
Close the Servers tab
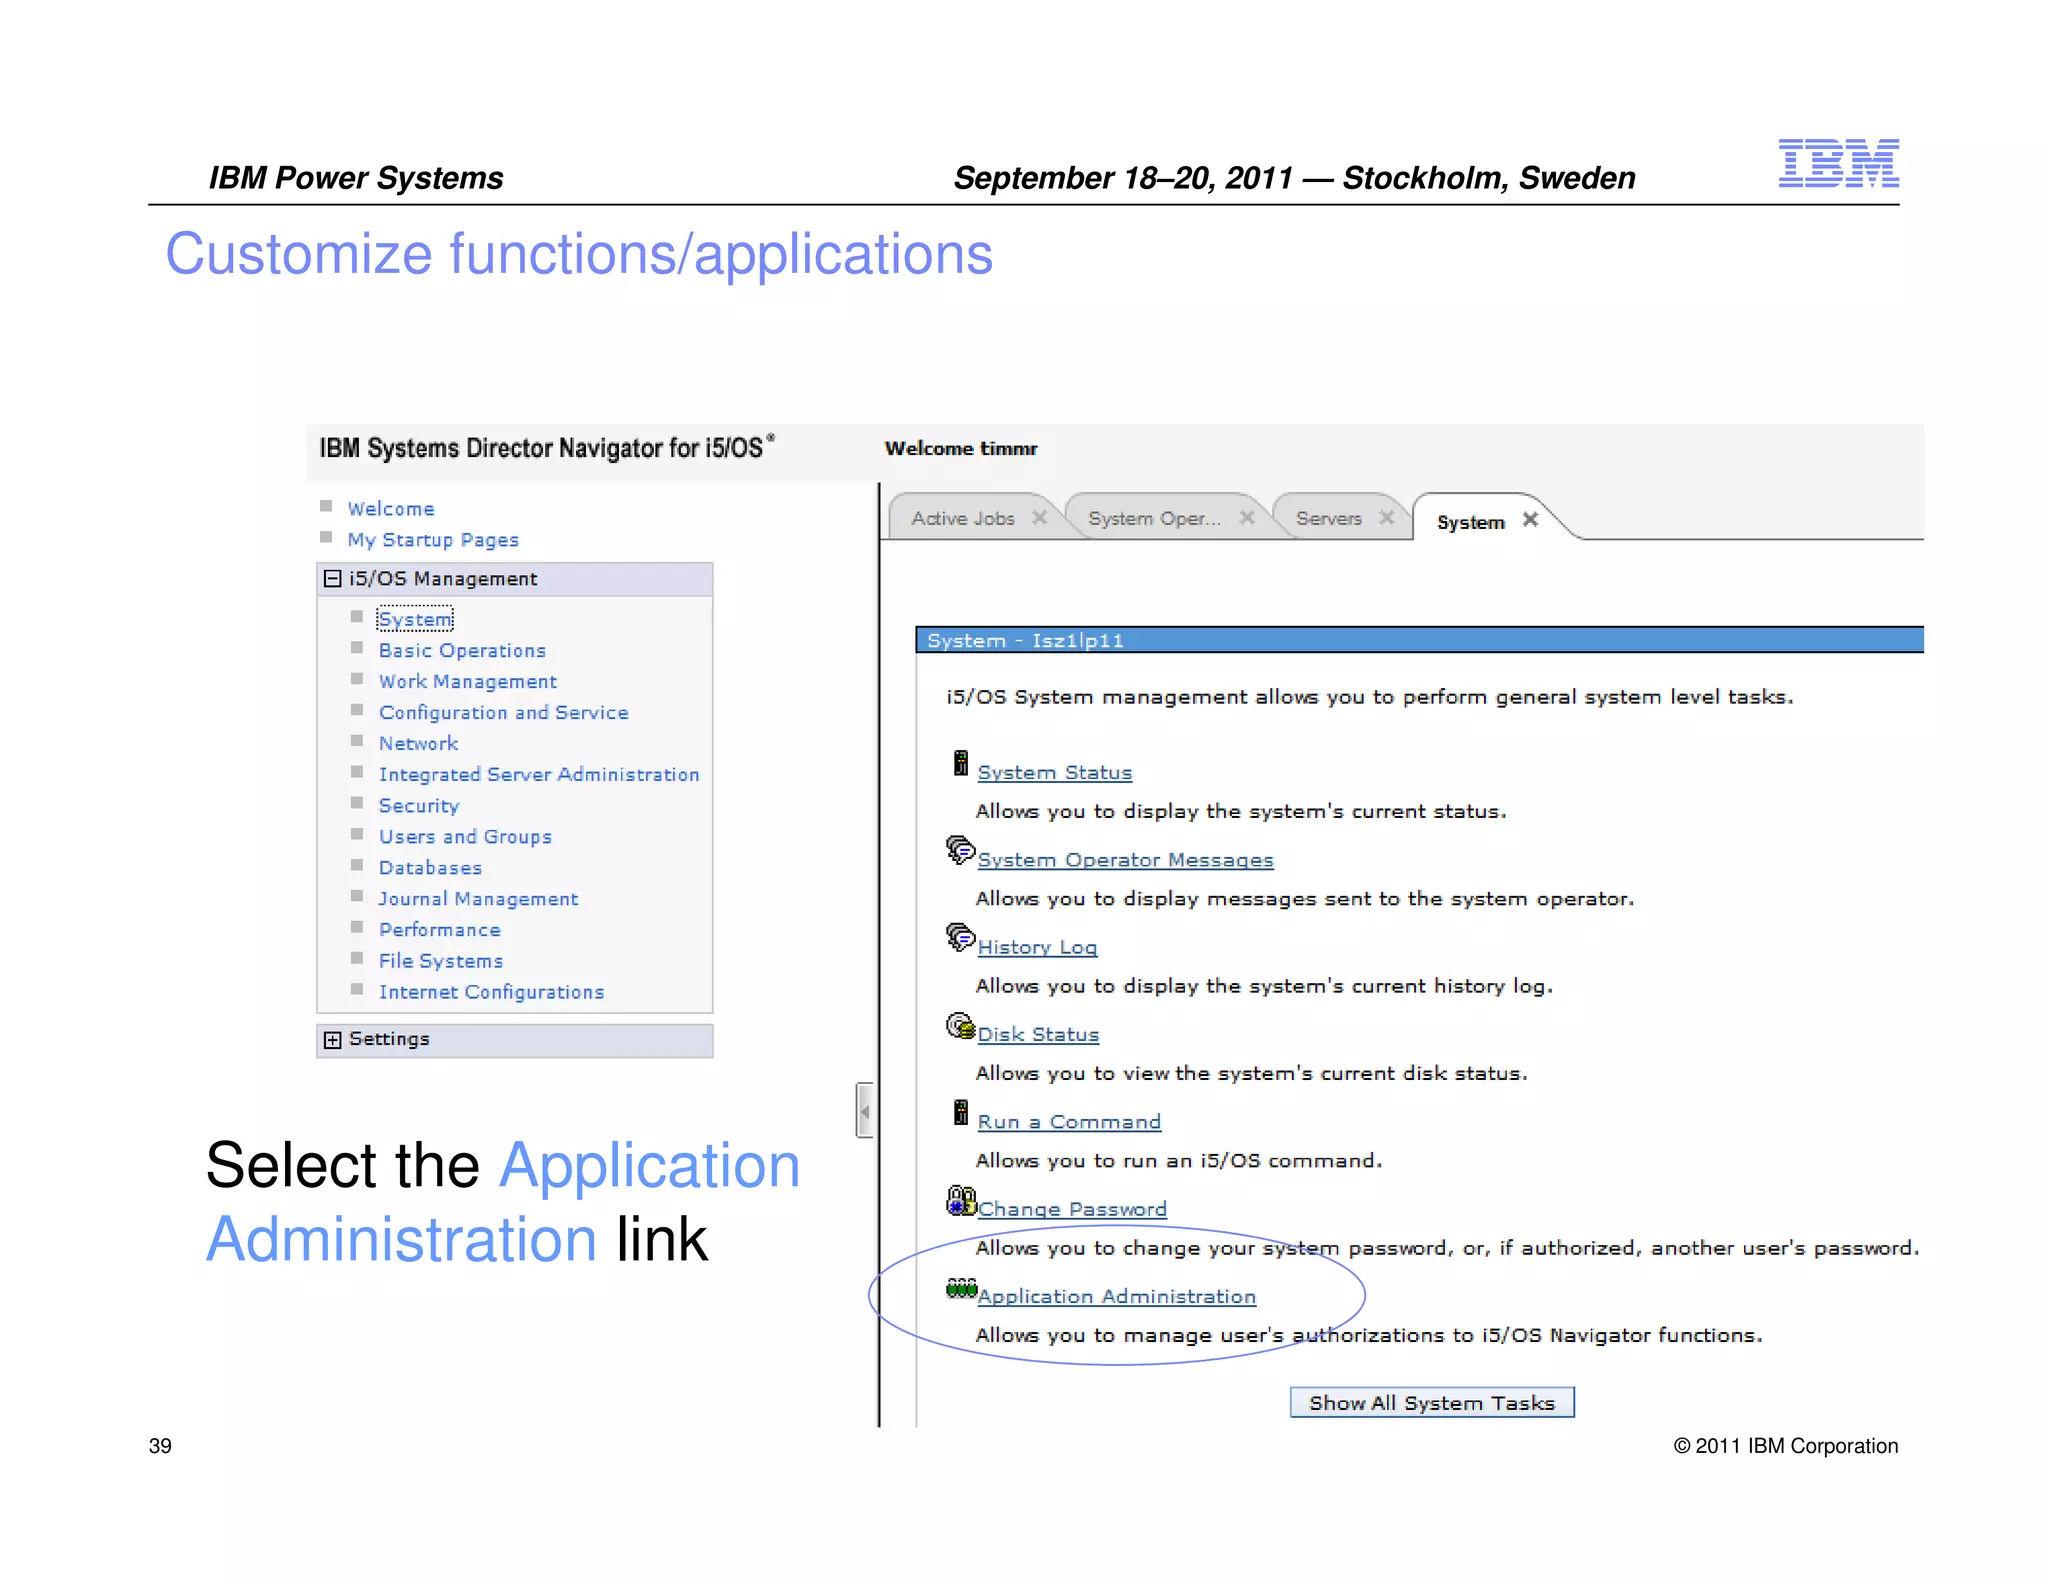(x=1386, y=517)
